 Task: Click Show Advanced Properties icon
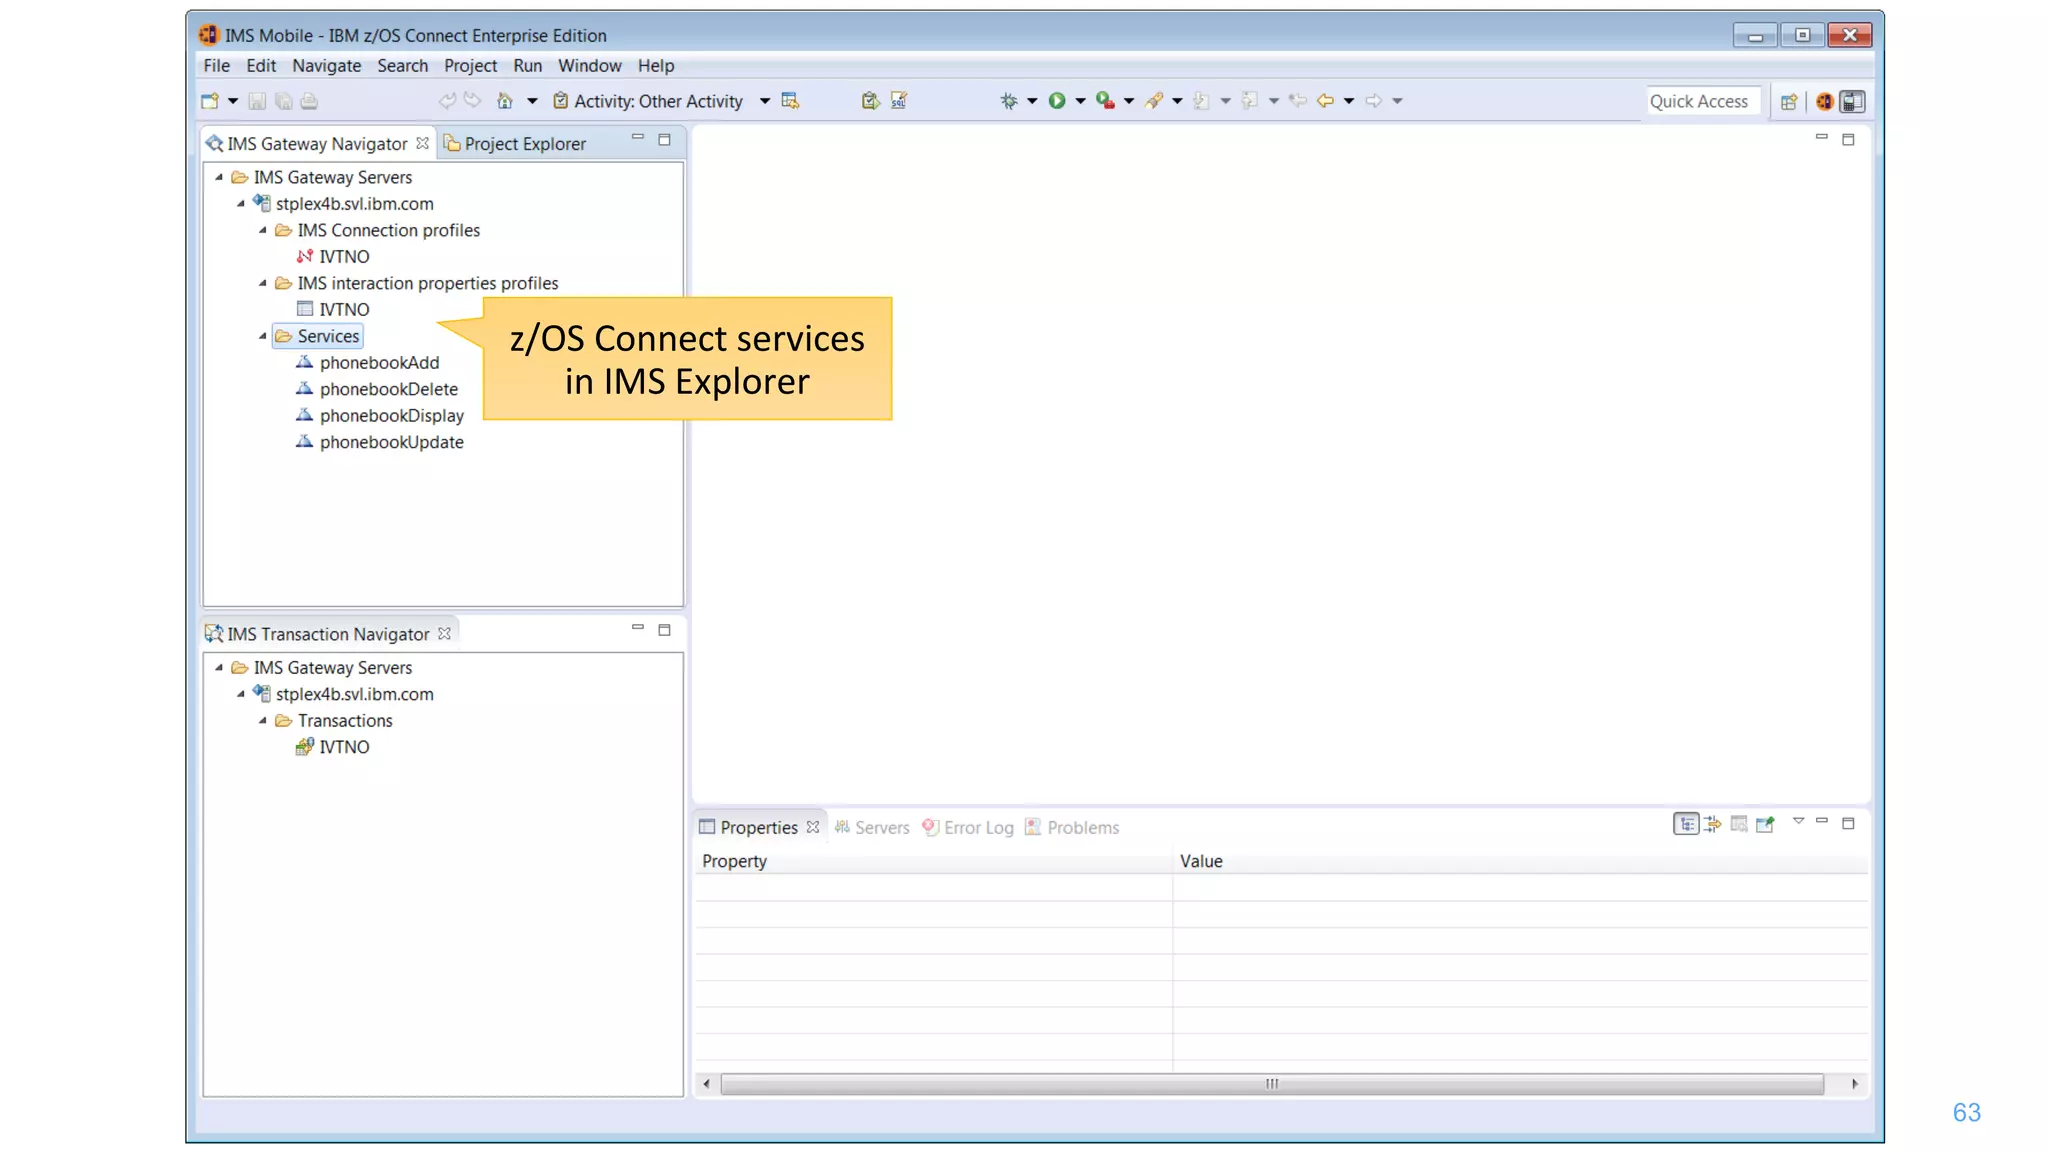tap(1713, 824)
